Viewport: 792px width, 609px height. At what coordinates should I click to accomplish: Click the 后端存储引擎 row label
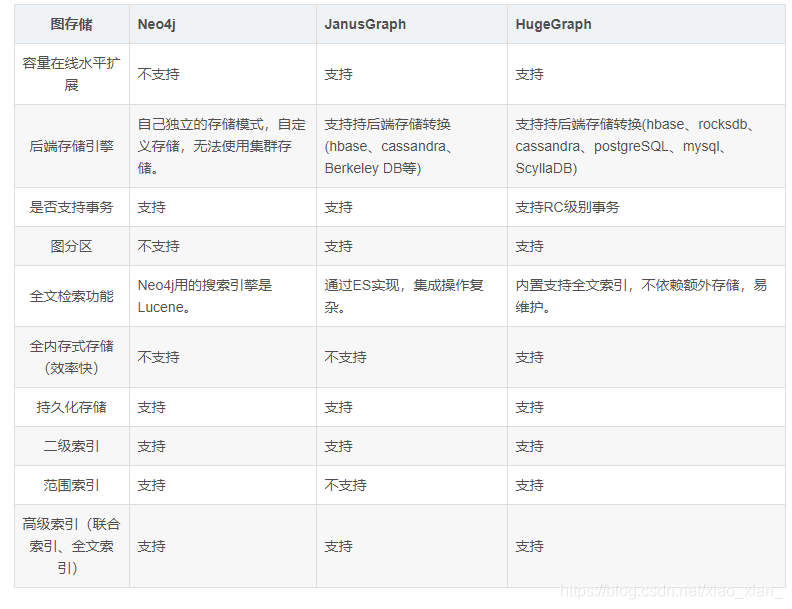71,146
